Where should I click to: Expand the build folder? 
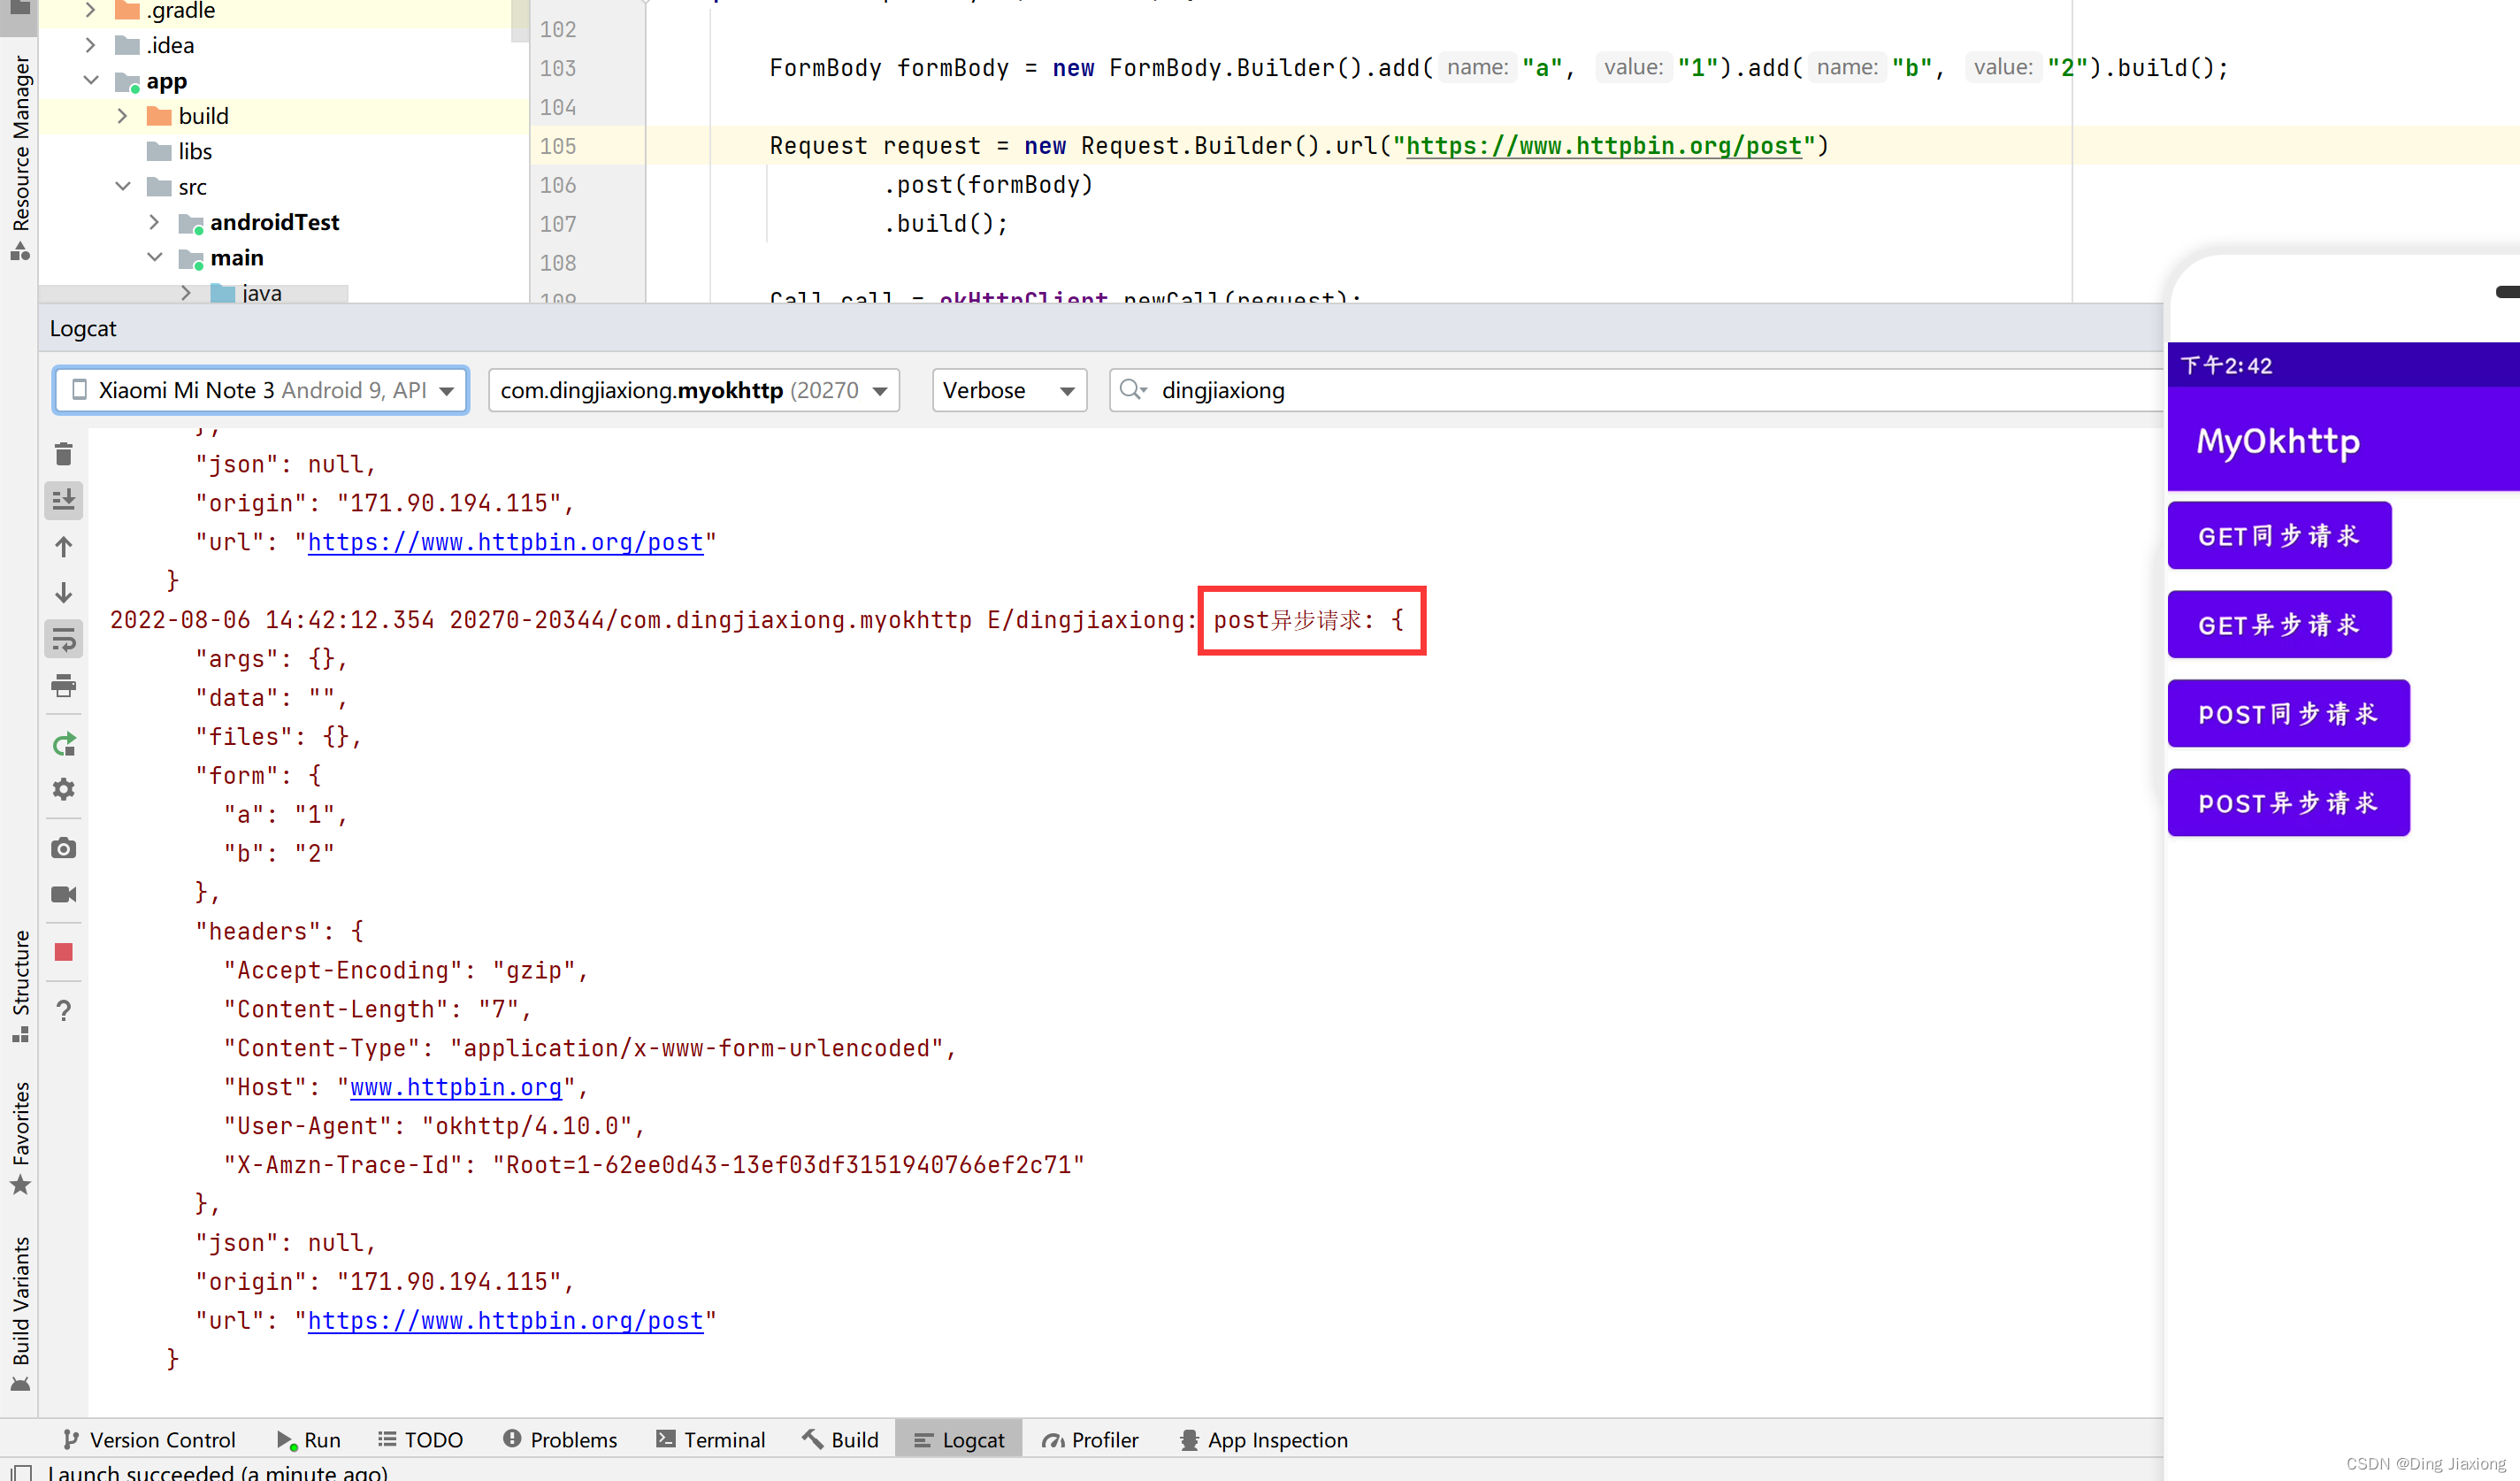(x=122, y=116)
